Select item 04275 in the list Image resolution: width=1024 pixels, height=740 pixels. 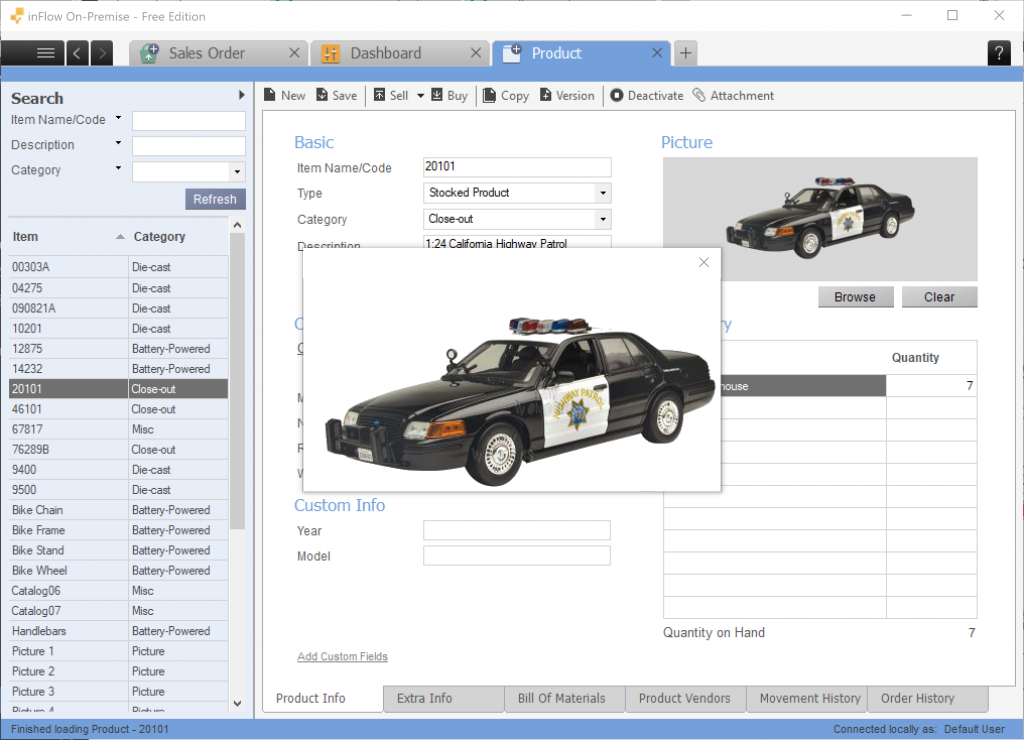[118, 288]
